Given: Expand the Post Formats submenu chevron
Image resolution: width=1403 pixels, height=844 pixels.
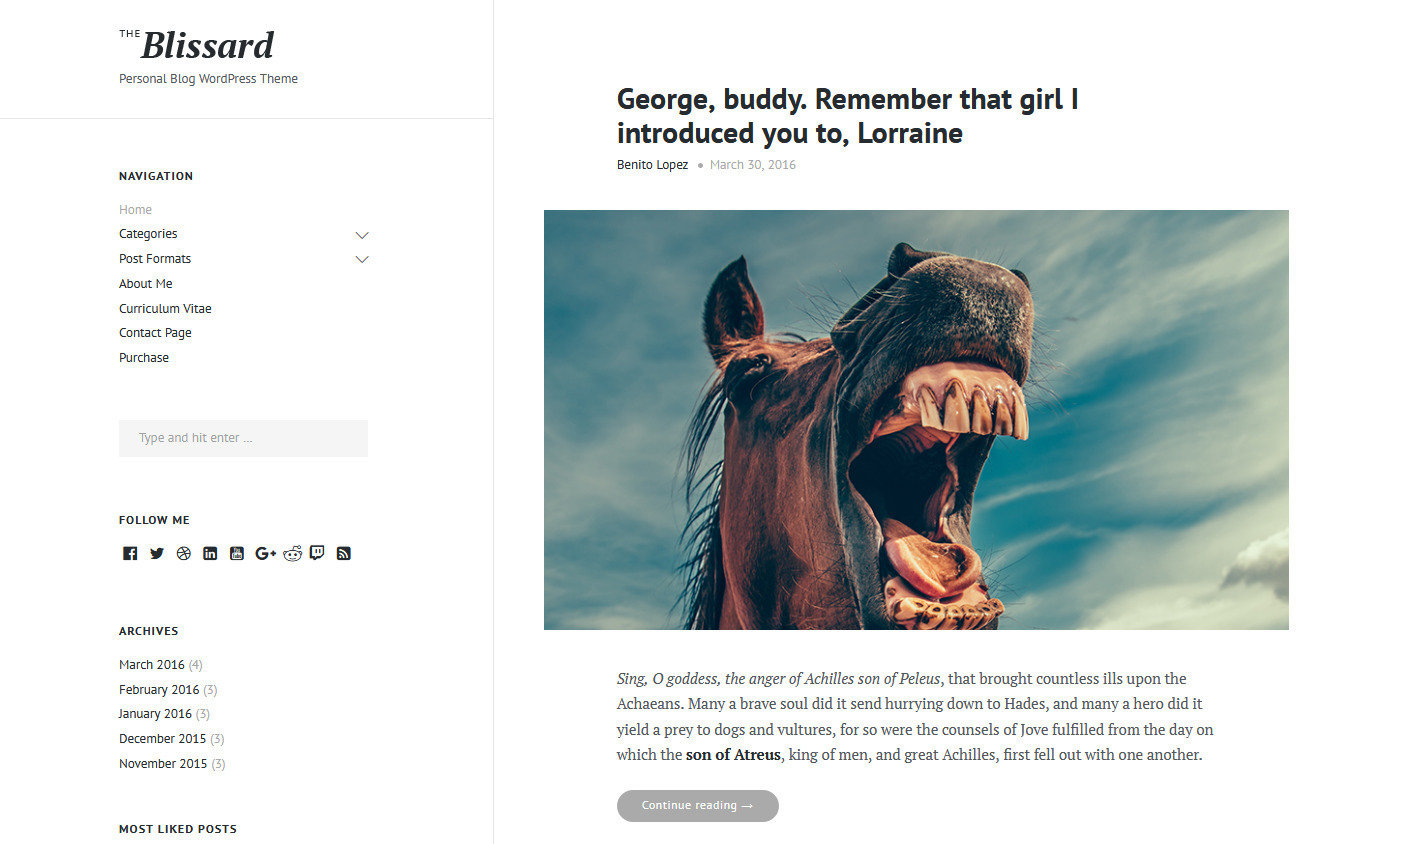Looking at the screenshot, I should 362,259.
